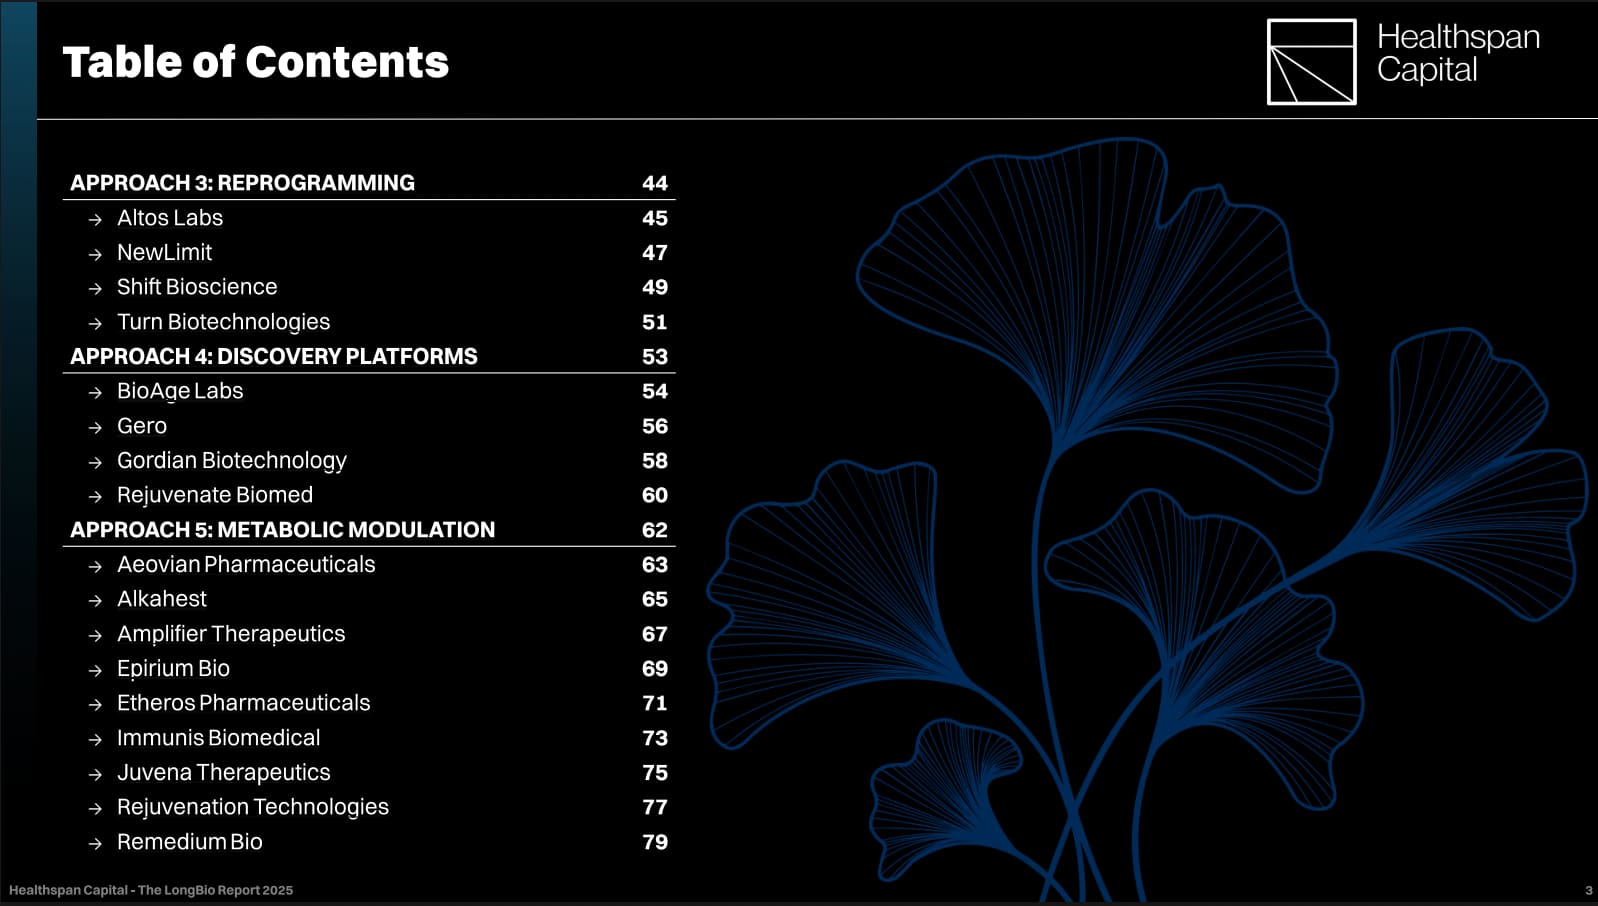Open the Etheros Pharmaceuticals entry
The width and height of the screenshot is (1598, 906).
pyautogui.click(x=243, y=703)
